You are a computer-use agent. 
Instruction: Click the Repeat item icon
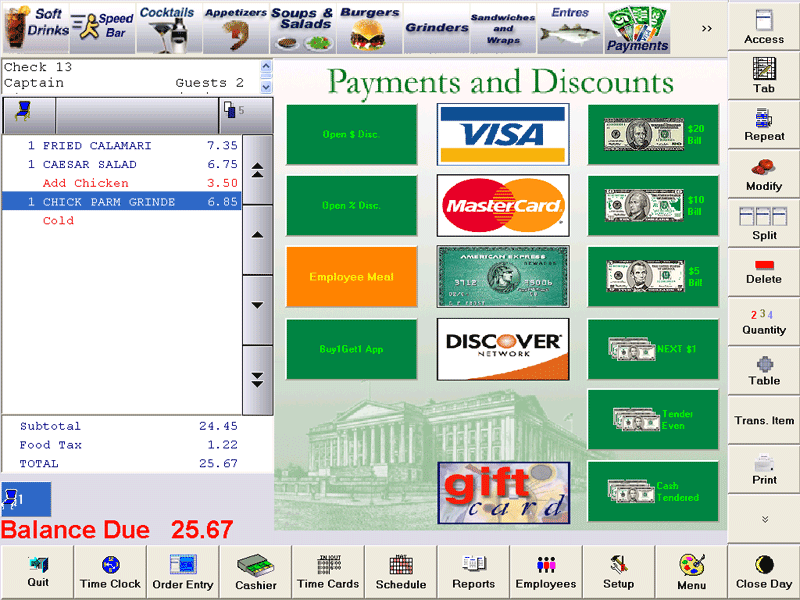(x=763, y=126)
